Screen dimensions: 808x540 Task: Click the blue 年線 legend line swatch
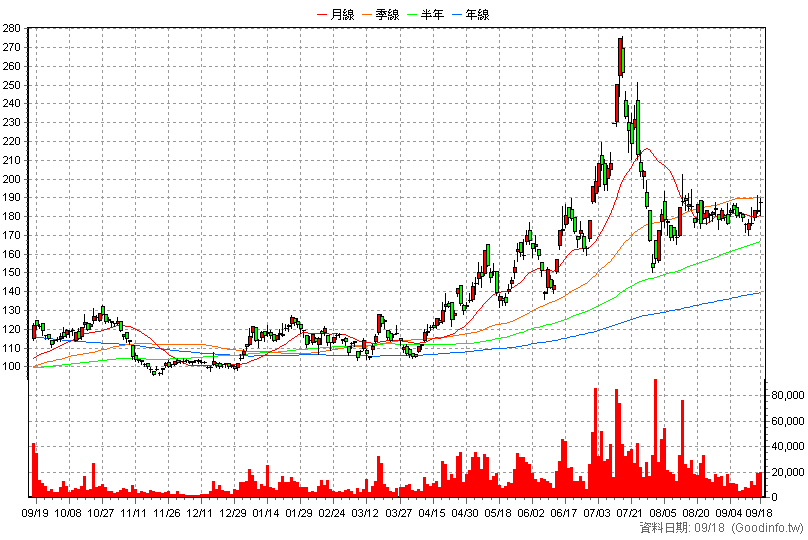pos(458,15)
